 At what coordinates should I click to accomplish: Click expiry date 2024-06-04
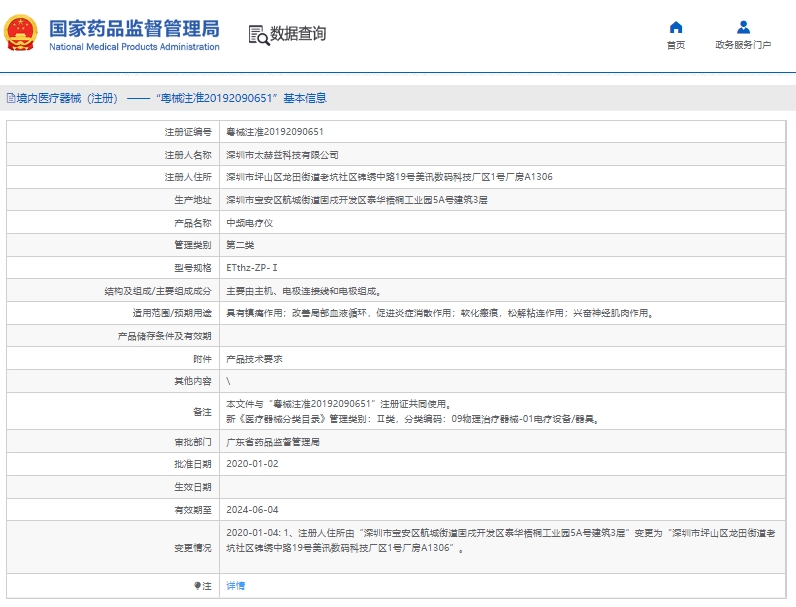click(252, 510)
